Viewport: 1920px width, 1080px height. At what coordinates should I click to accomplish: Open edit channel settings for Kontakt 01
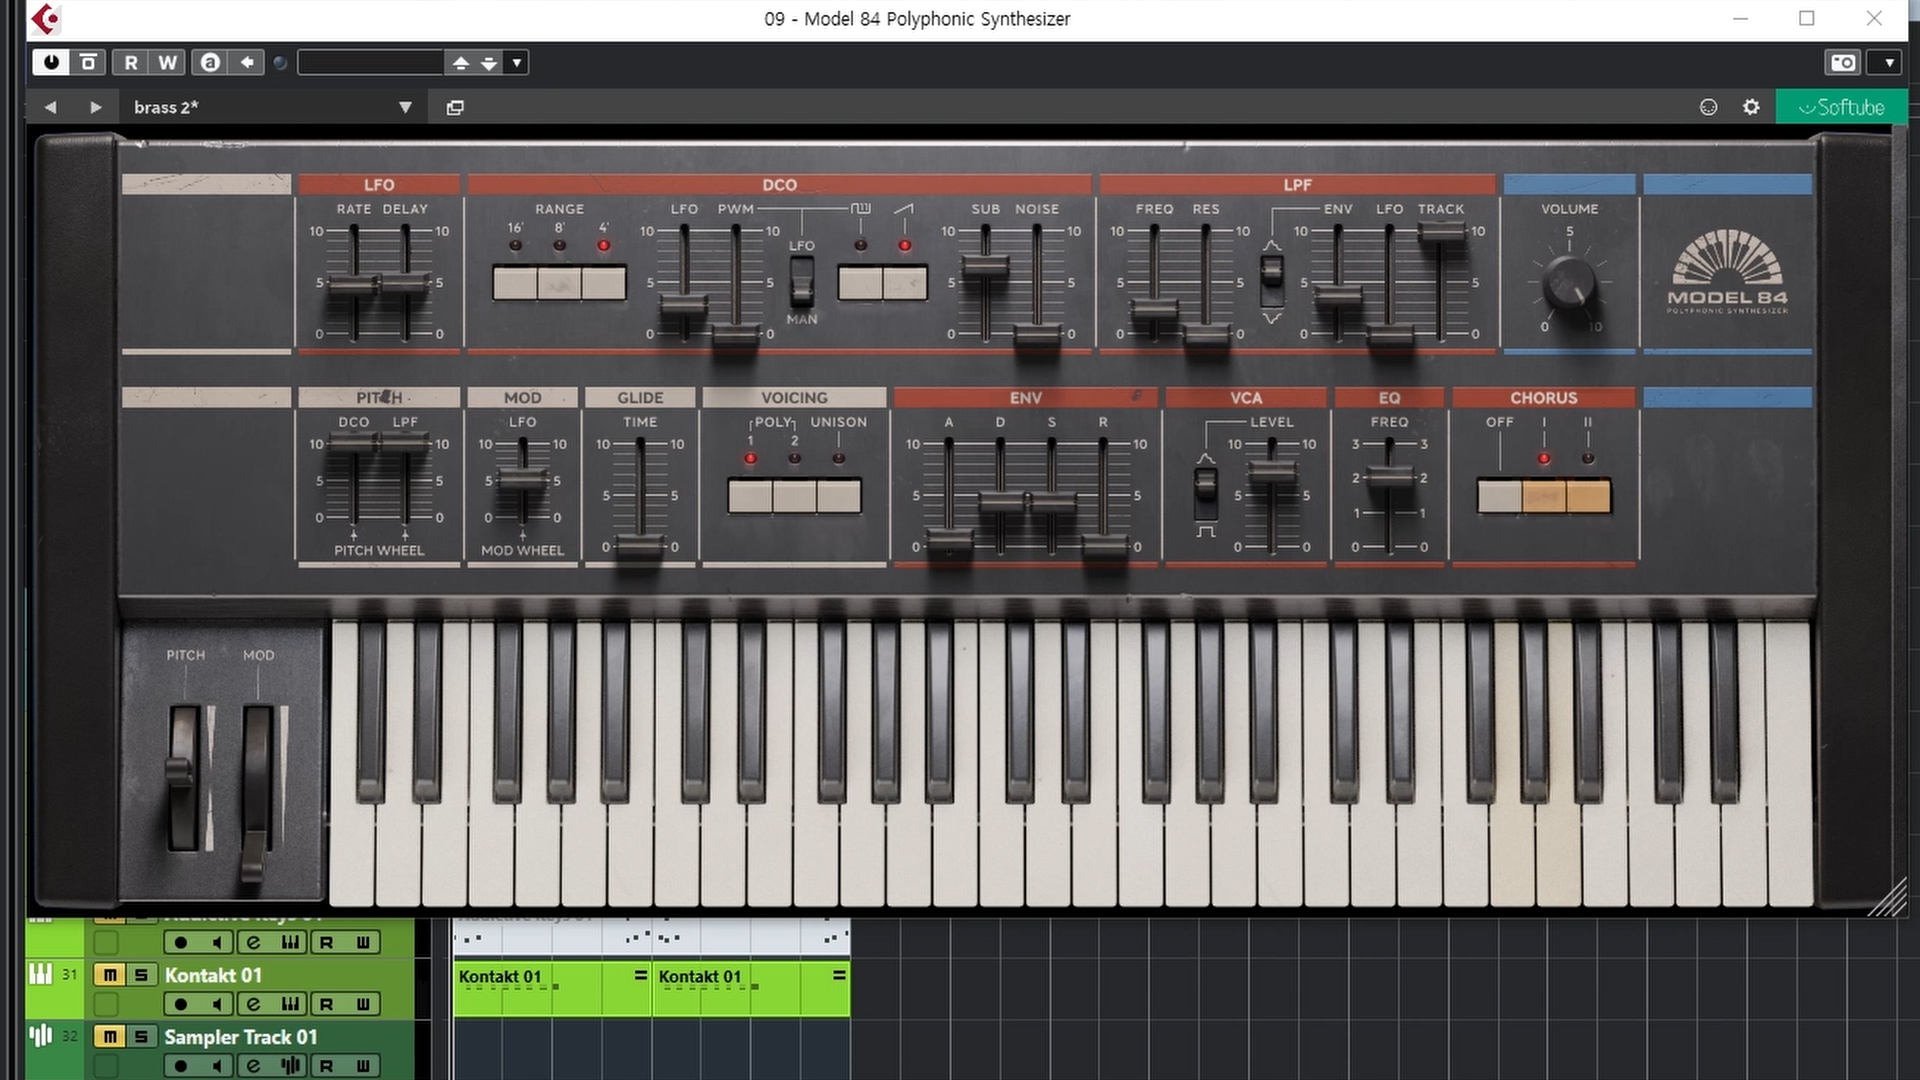(x=253, y=1004)
